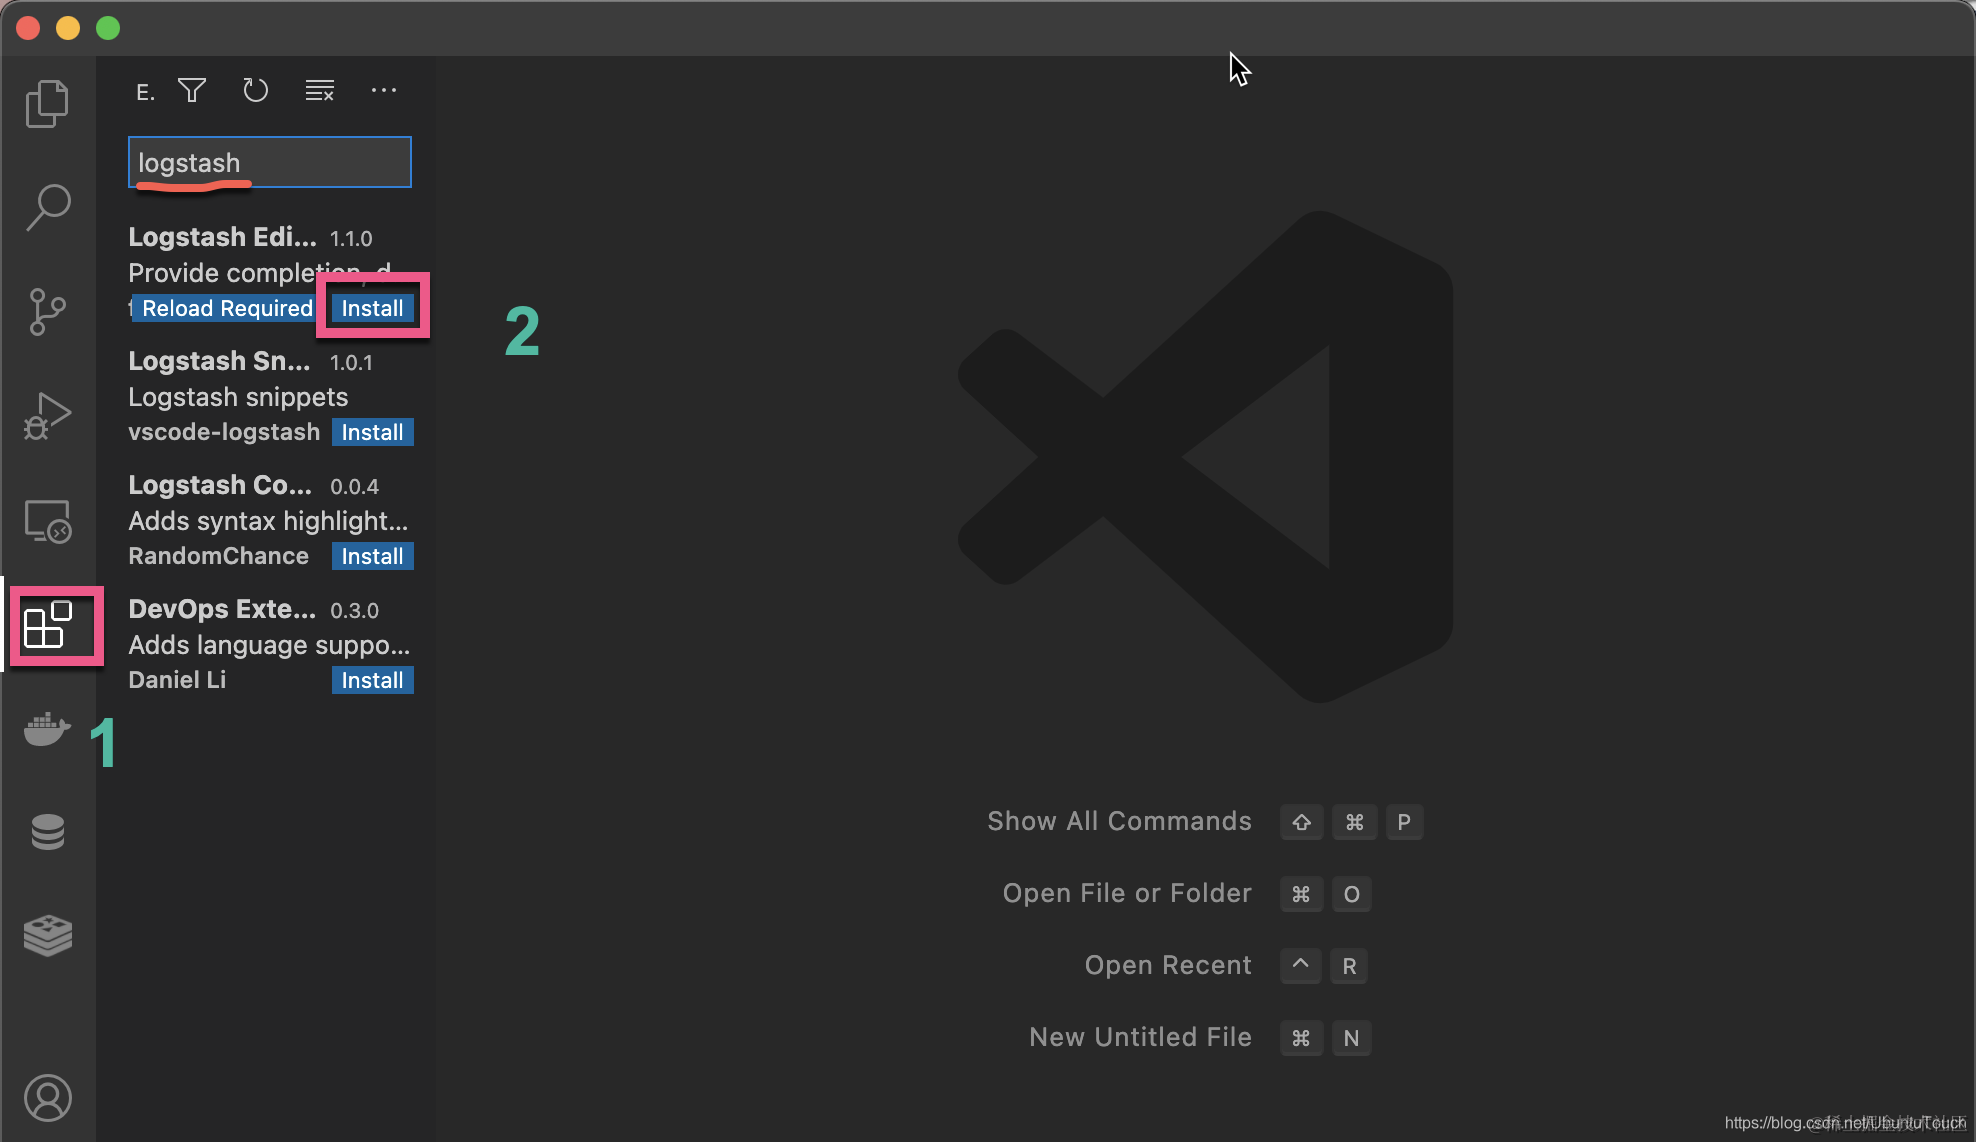Open the Explorer view in activity bar

[x=47, y=103]
